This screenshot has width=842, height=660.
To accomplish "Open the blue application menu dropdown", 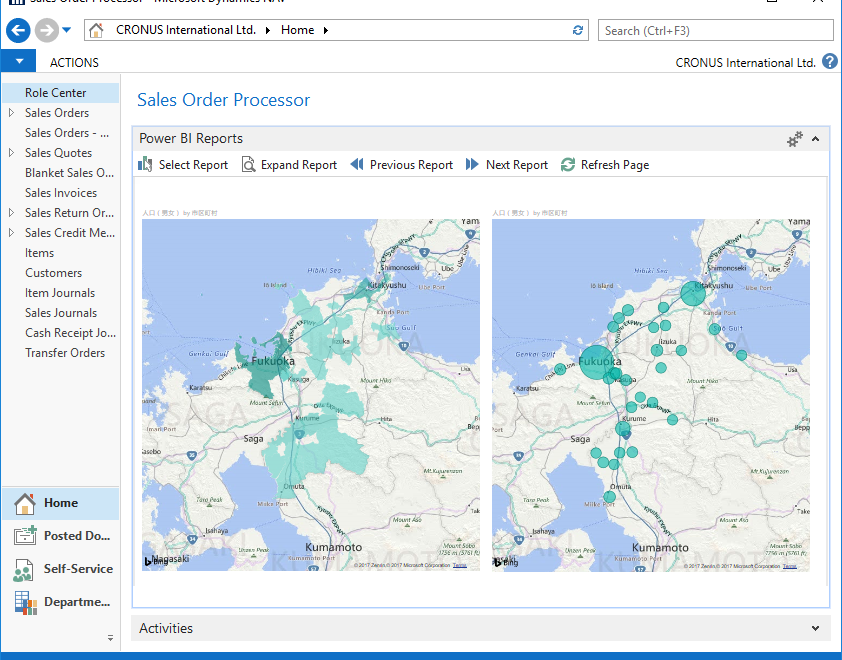I will coord(18,61).
